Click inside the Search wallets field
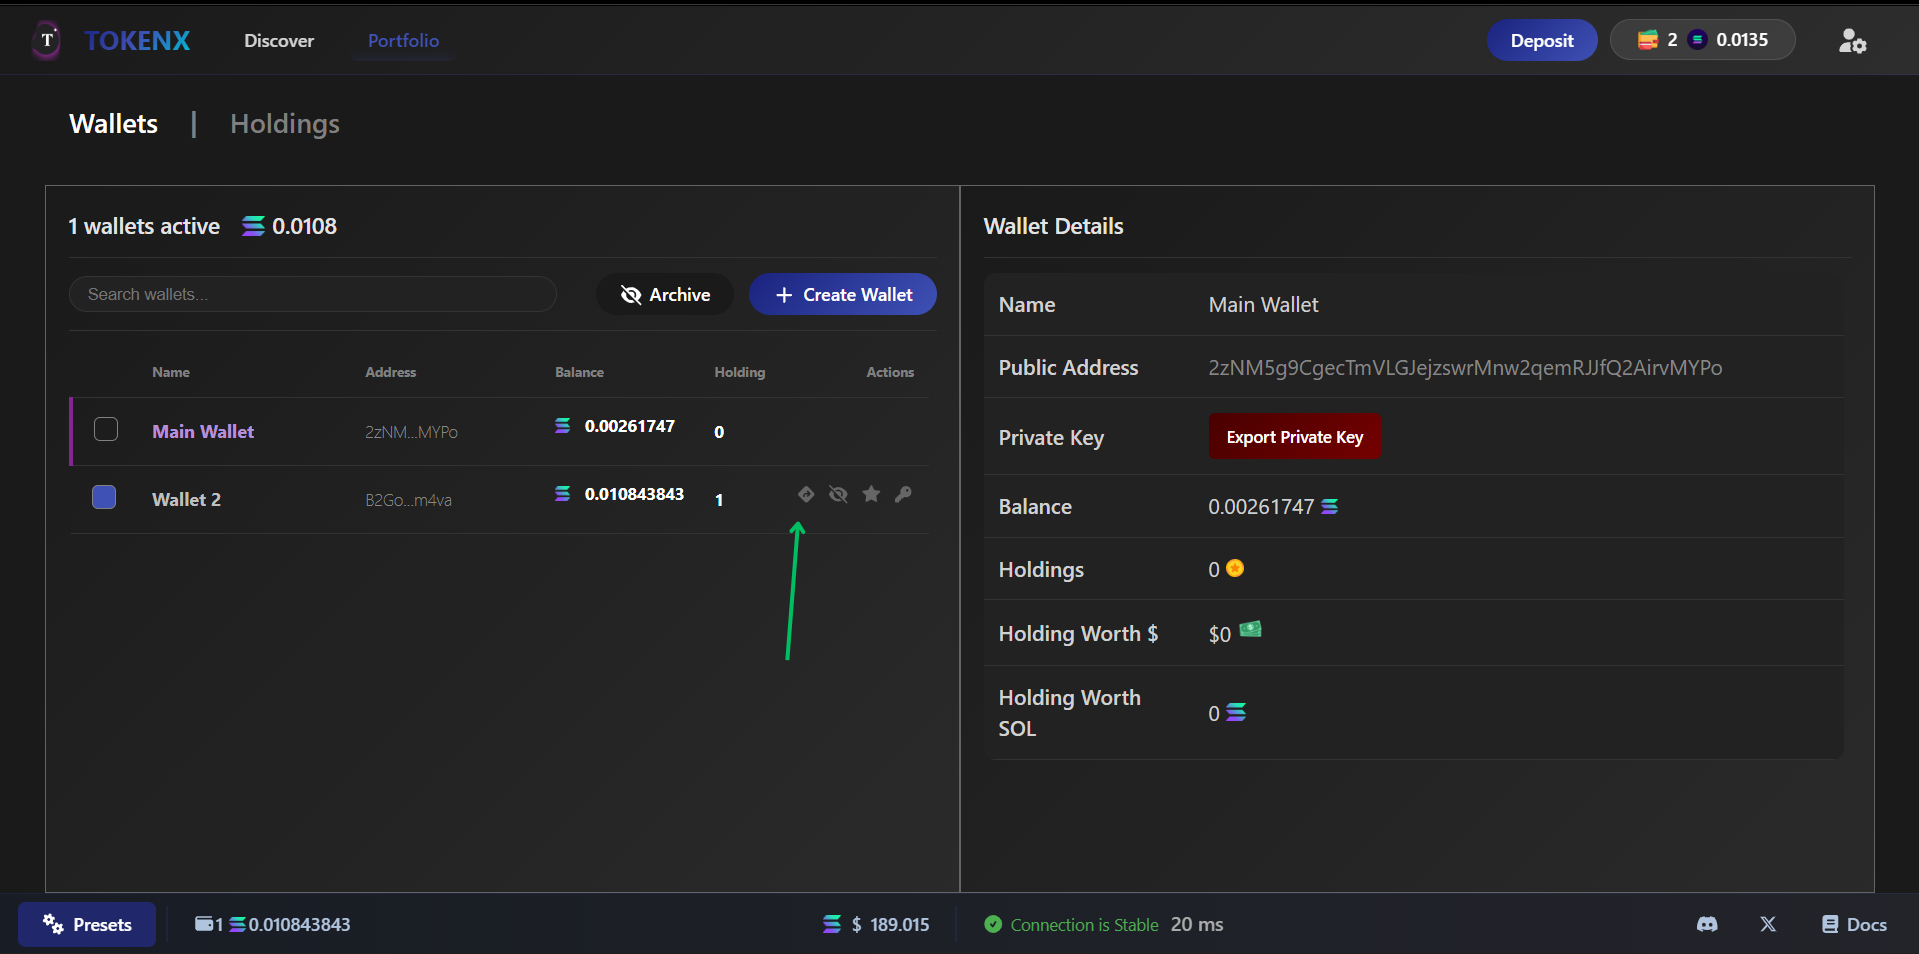Image resolution: width=1919 pixels, height=954 pixels. 313,294
